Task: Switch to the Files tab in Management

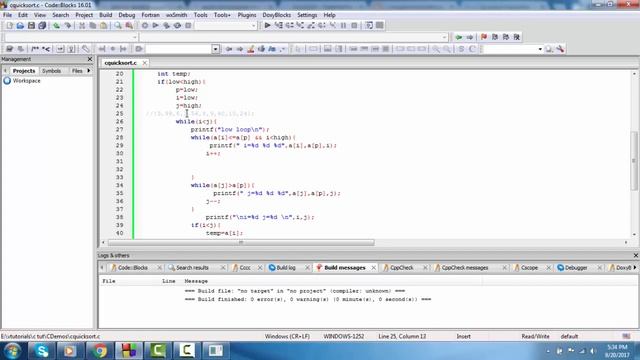Action: click(77, 71)
